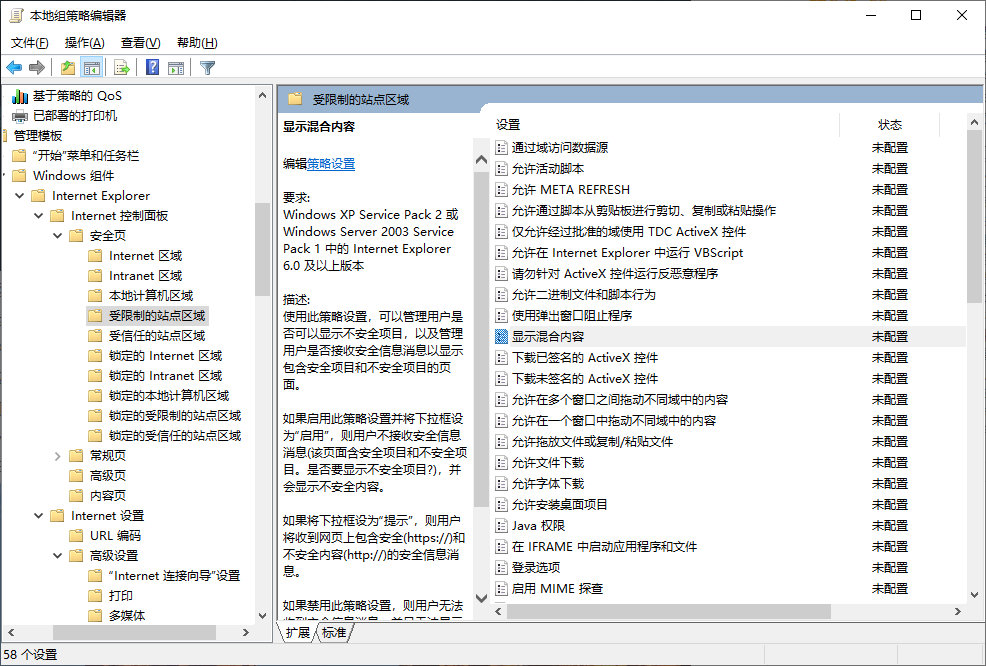
Task: Click the 基于策略的 QoS chart icon
Action: click(20, 96)
